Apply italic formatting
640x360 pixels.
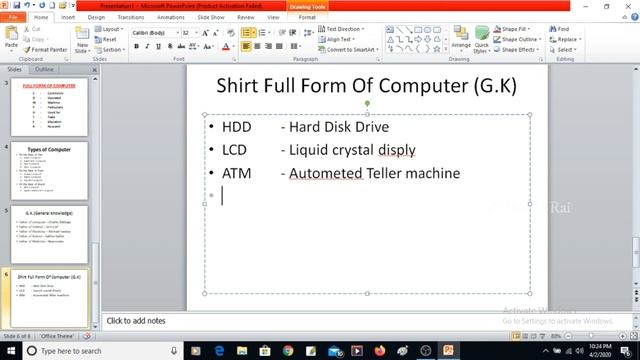coord(147,47)
